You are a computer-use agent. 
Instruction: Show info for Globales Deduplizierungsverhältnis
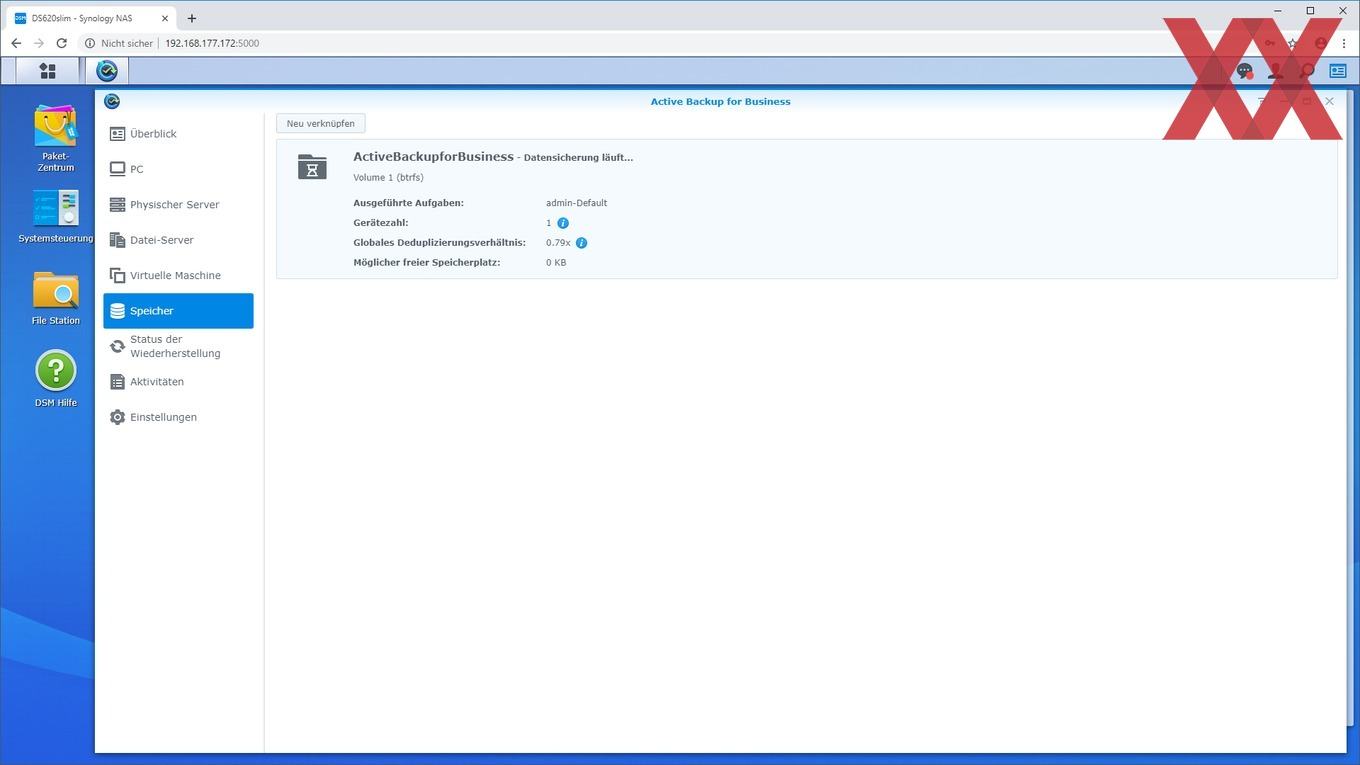[x=582, y=243]
